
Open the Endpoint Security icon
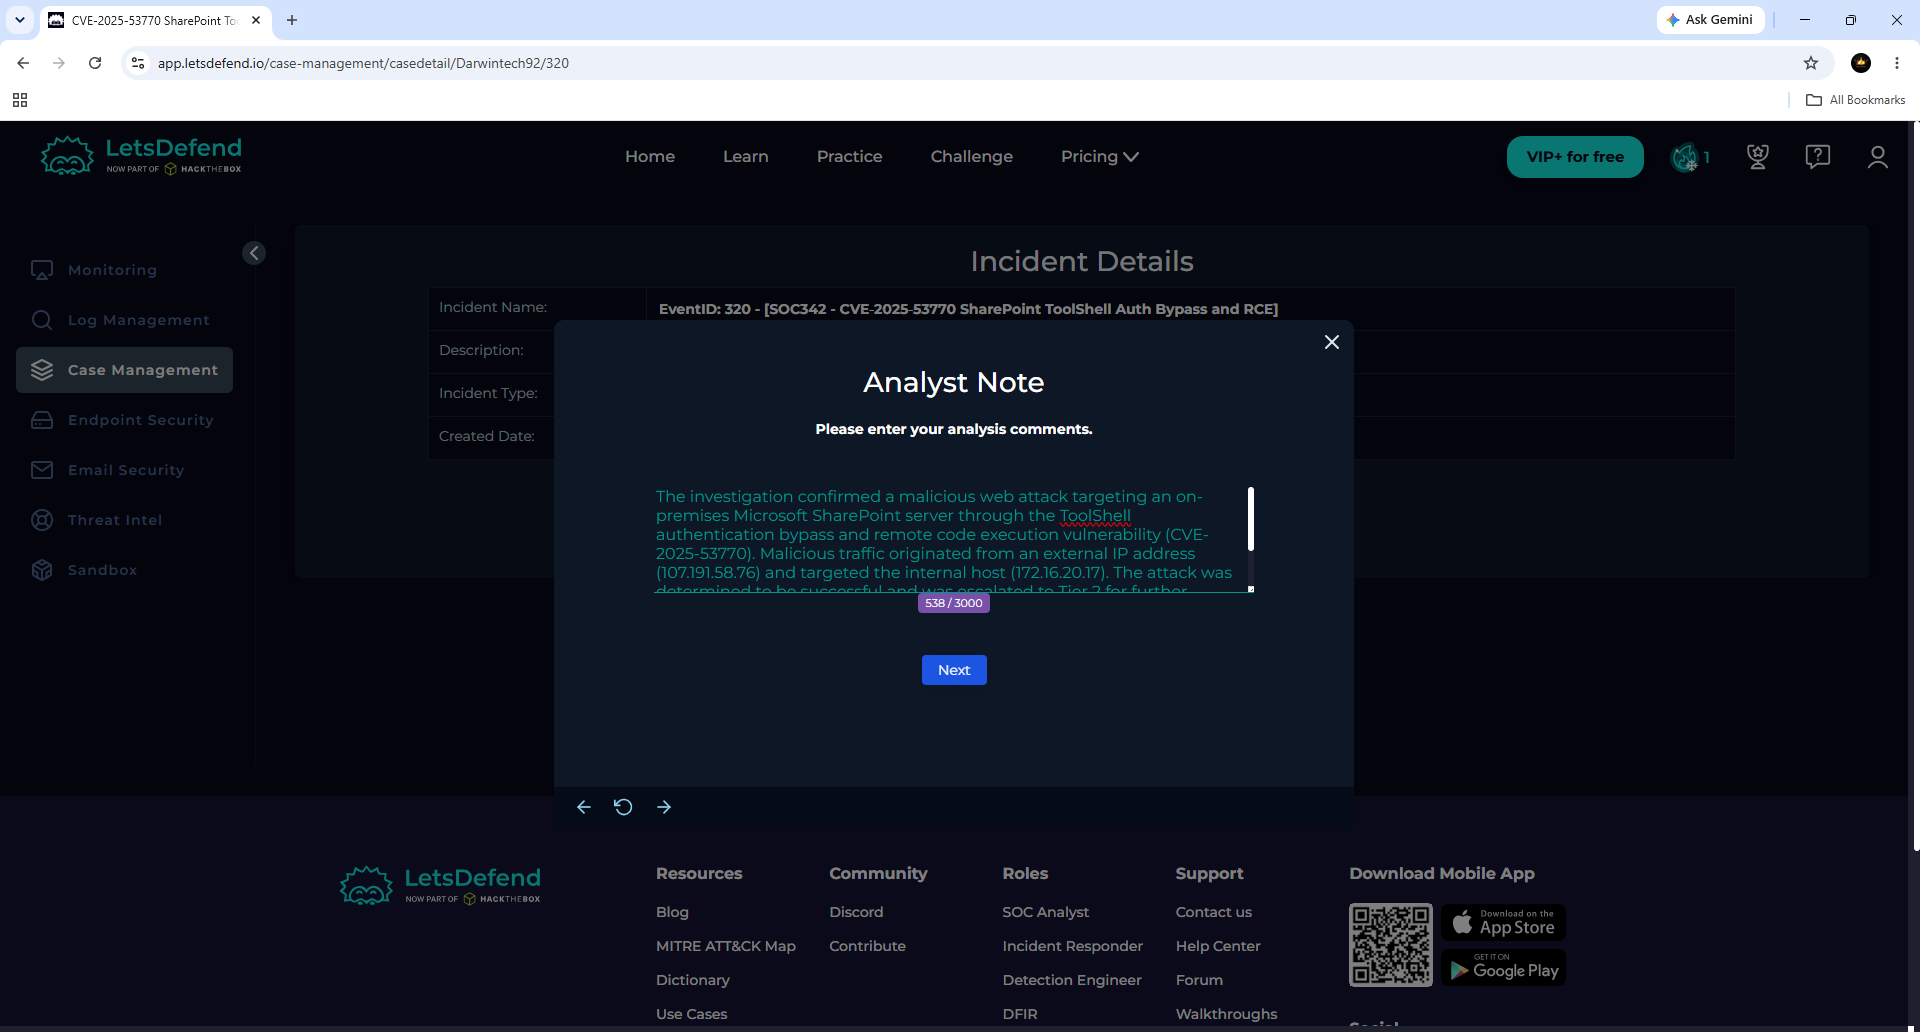click(x=42, y=420)
